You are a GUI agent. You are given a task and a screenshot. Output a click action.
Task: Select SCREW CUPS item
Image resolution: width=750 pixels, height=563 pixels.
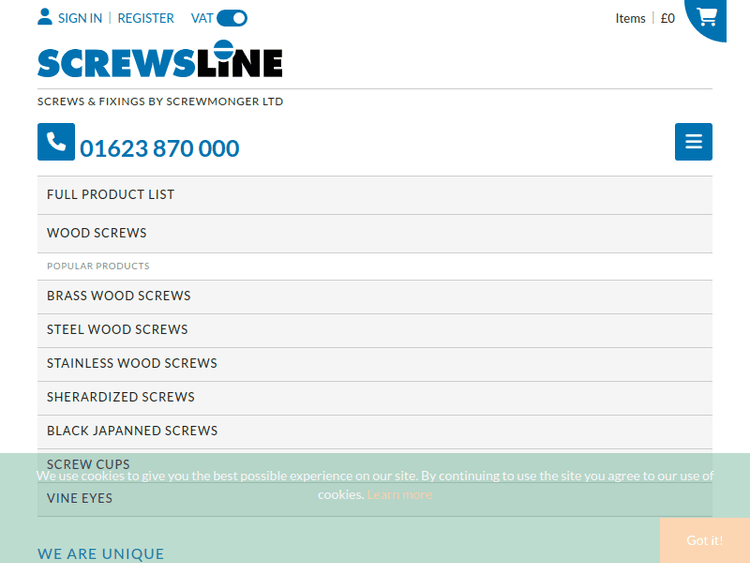tap(375, 465)
